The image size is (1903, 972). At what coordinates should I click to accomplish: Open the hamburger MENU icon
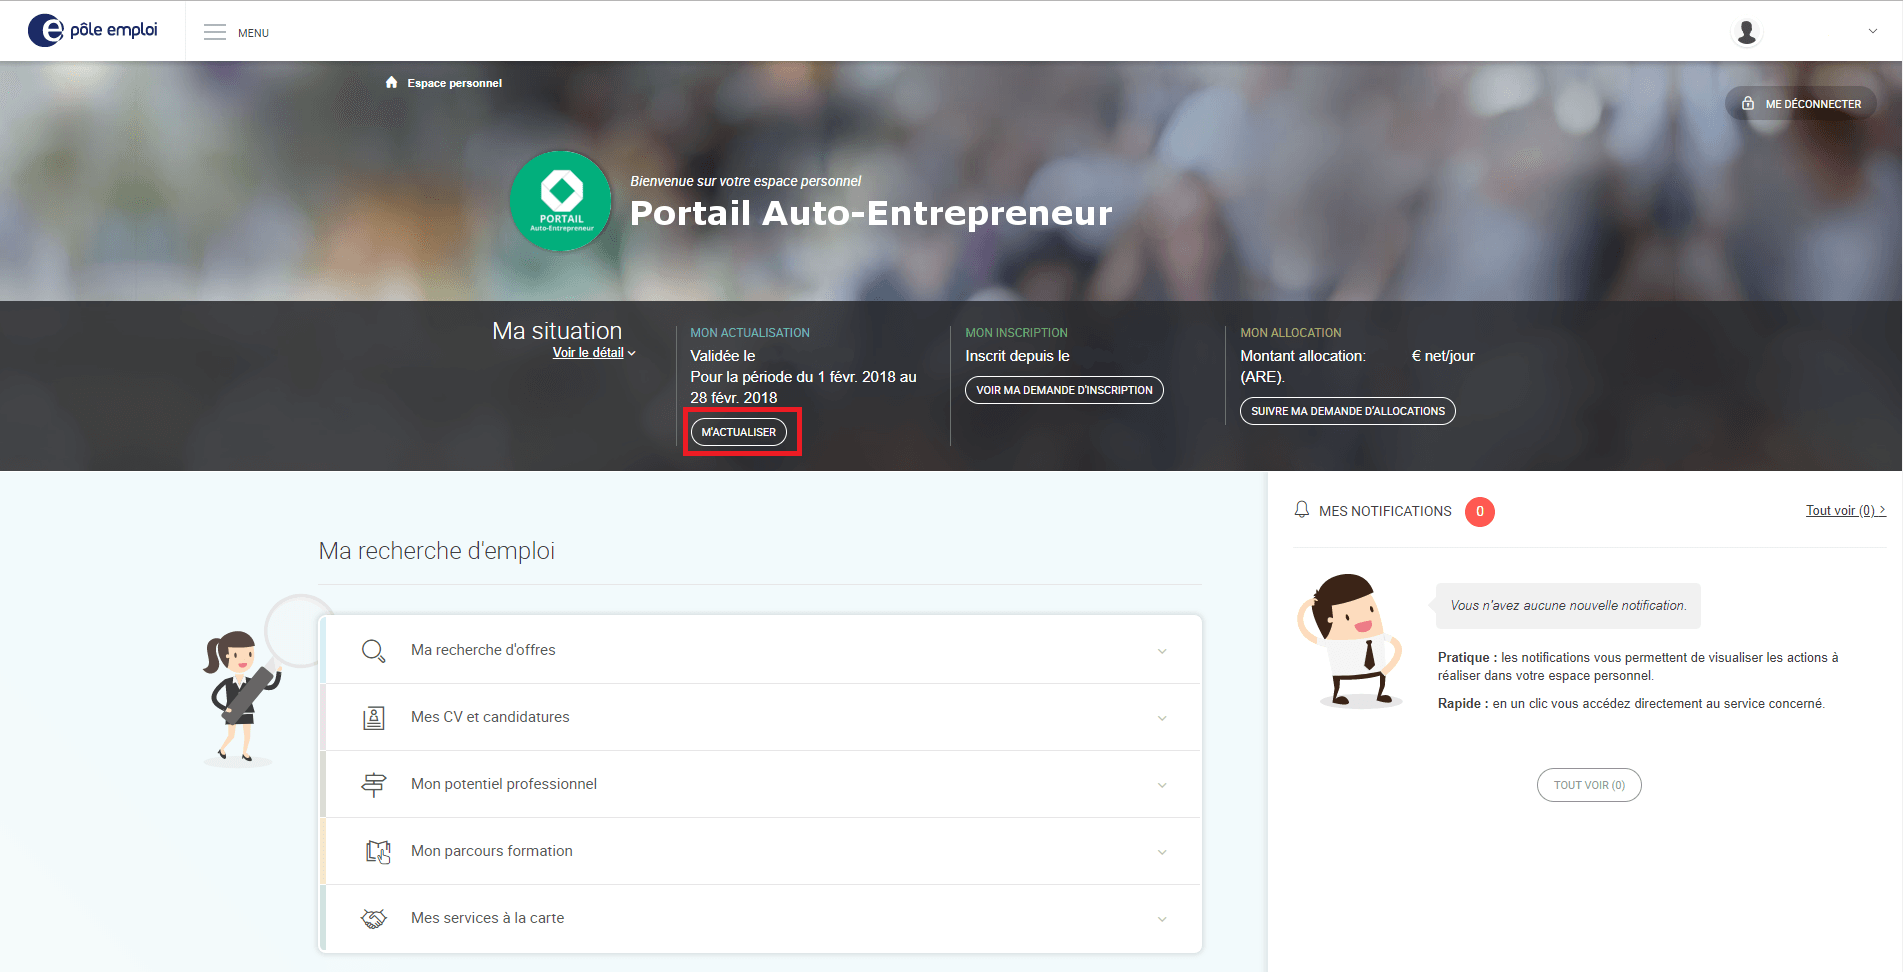pos(215,32)
